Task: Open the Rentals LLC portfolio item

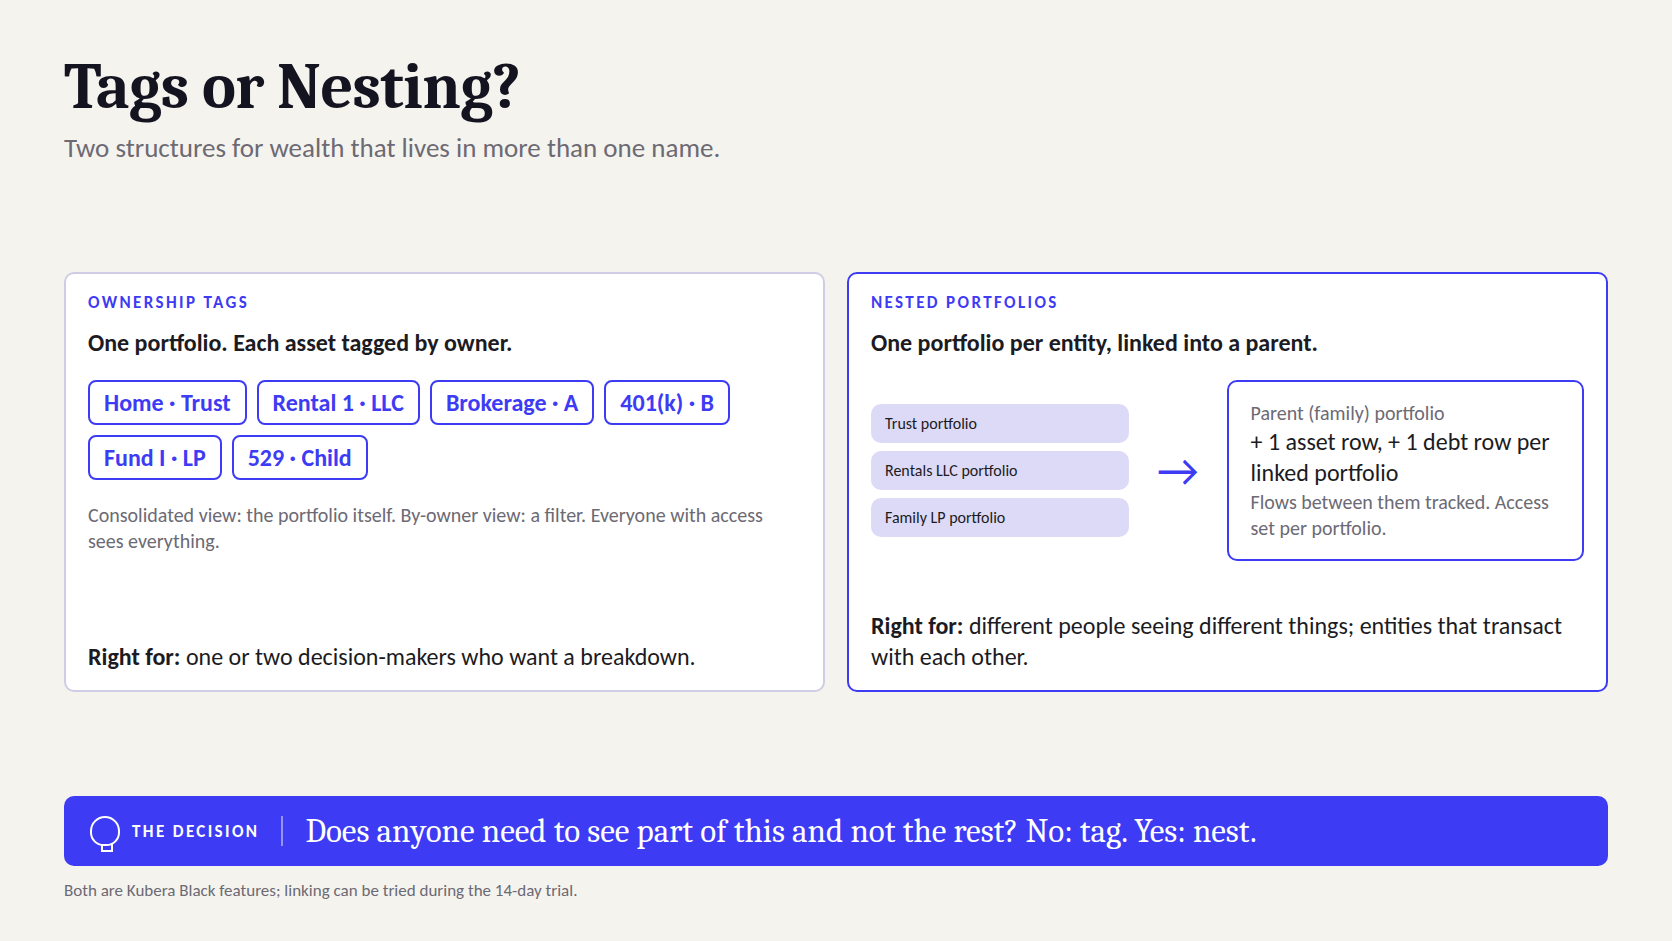Action: (1000, 471)
